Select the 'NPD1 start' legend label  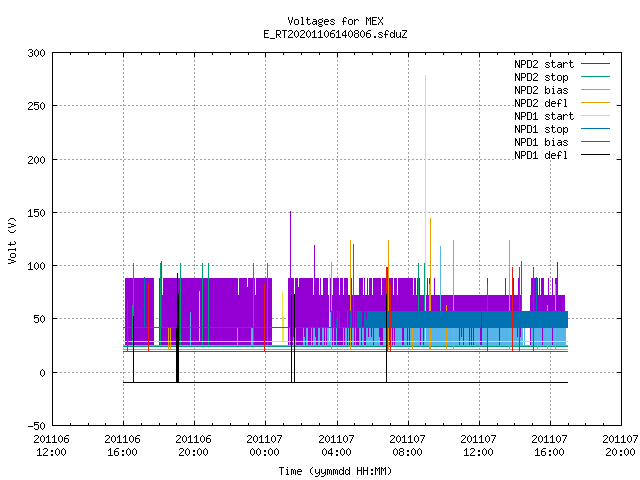tap(544, 116)
